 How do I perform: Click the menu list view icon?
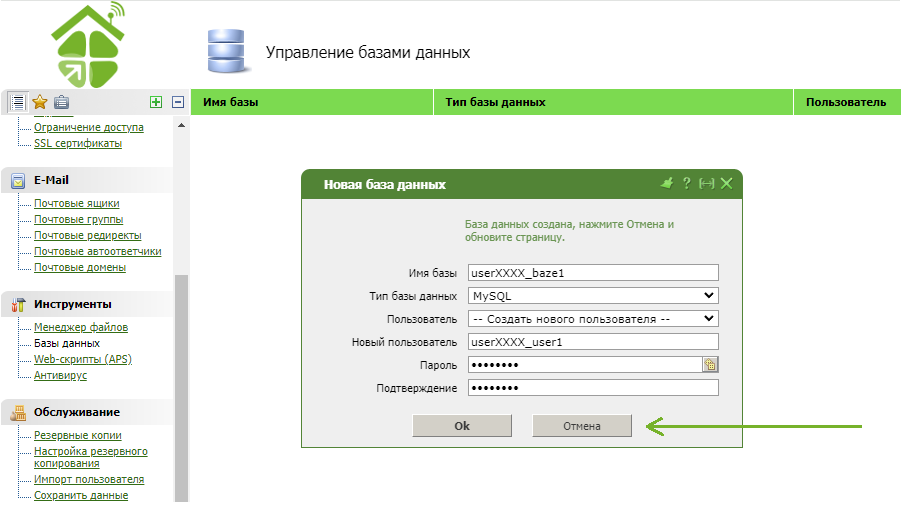(17, 102)
